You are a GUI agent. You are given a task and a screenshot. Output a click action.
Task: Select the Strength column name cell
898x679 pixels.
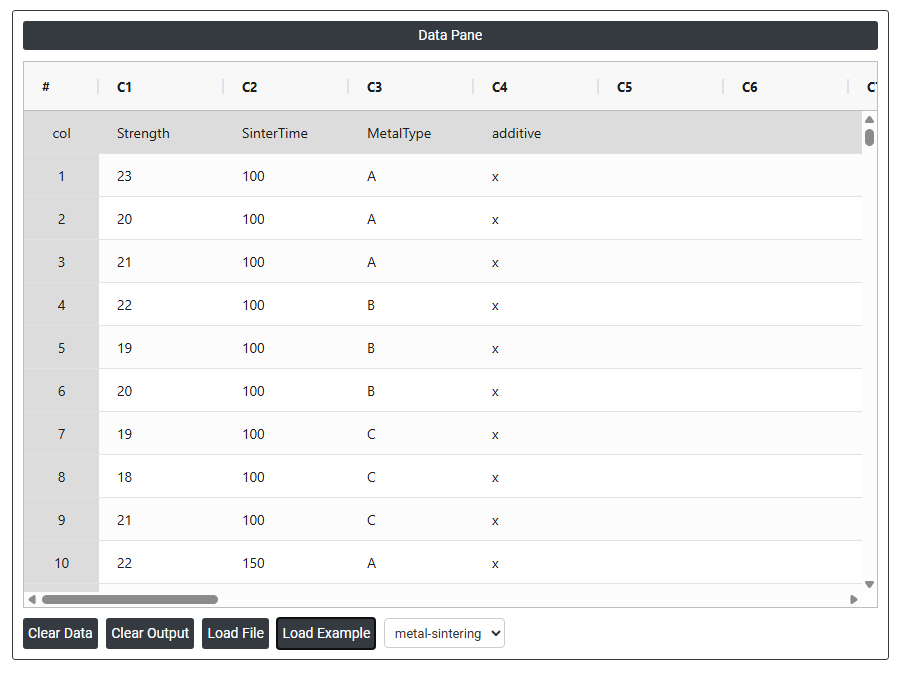point(160,133)
